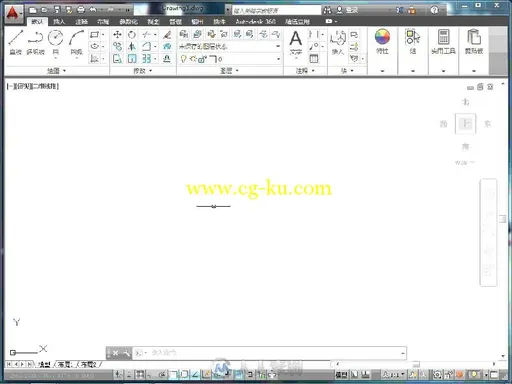Click the Explode tool icon

(x=167, y=46)
